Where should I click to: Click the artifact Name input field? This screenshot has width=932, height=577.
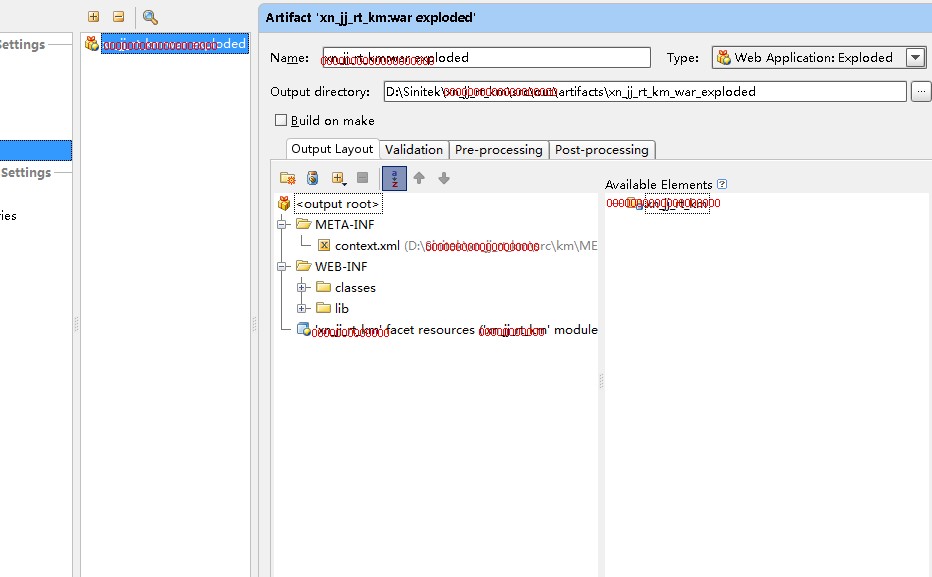(x=486, y=58)
